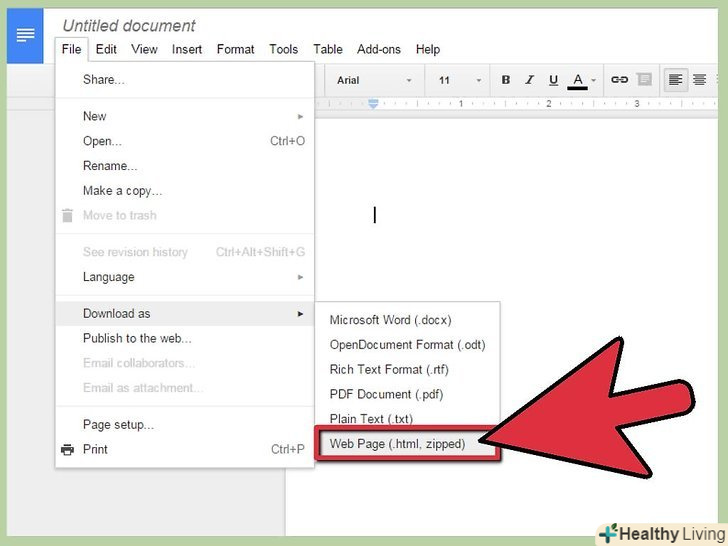Open the Add-ons menu
728x546 pixels.
click(x=379, y=49)
